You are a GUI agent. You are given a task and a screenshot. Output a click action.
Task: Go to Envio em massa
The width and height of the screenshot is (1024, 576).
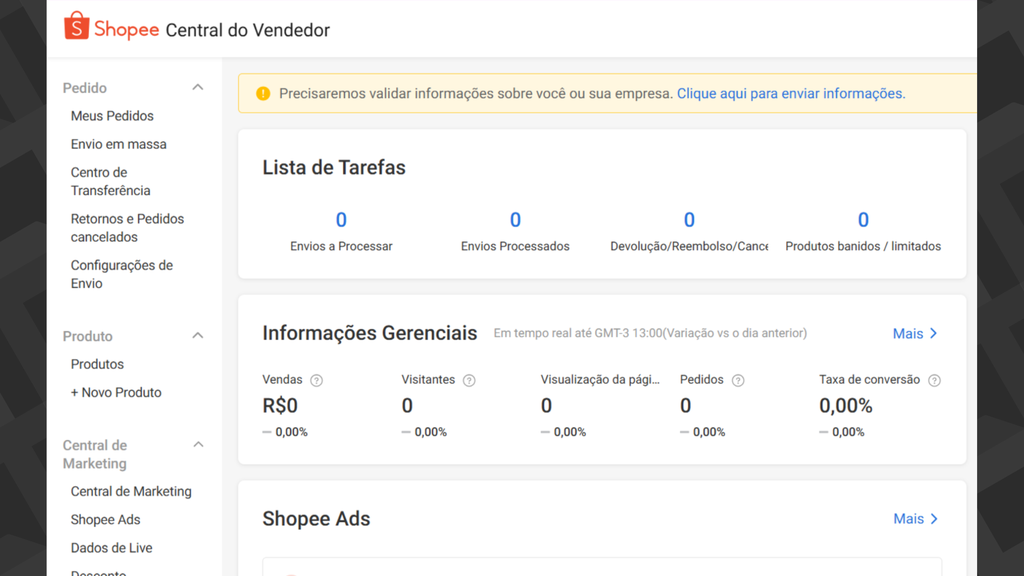pyautogui.click(x=119, y=144)
